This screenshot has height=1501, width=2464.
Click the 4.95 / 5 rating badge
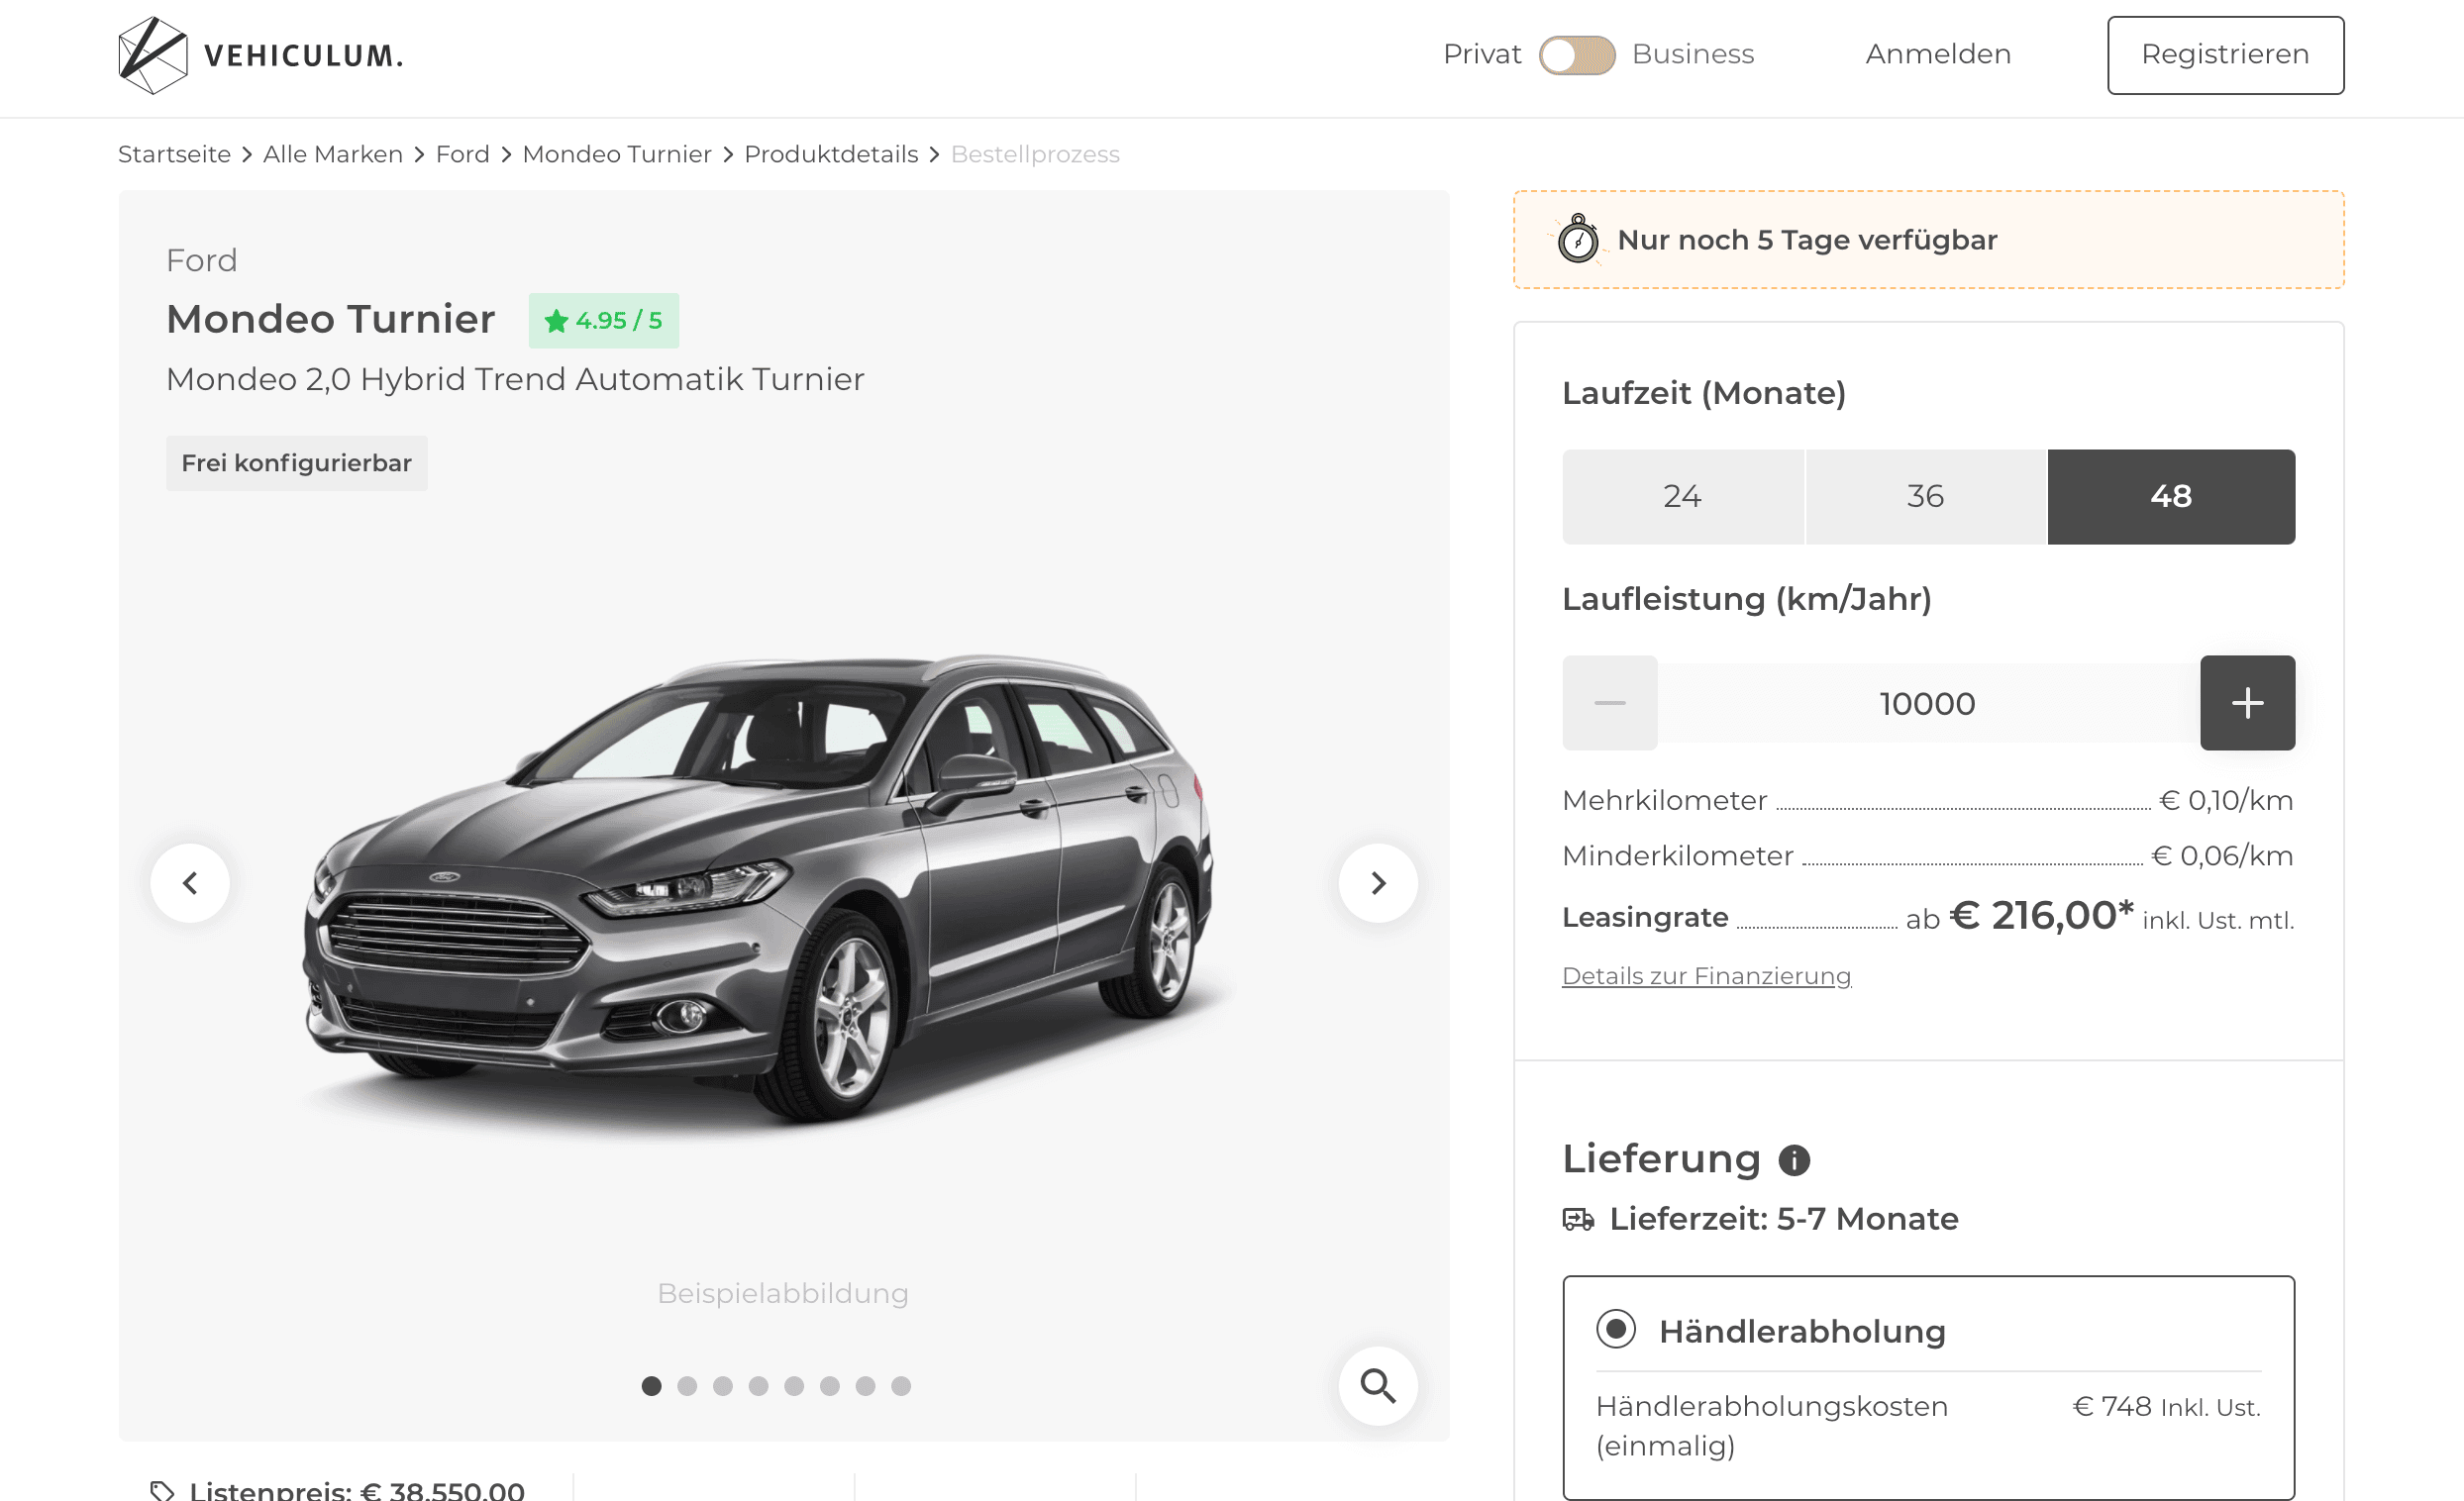pyautogui.click(x=604, y=321)
